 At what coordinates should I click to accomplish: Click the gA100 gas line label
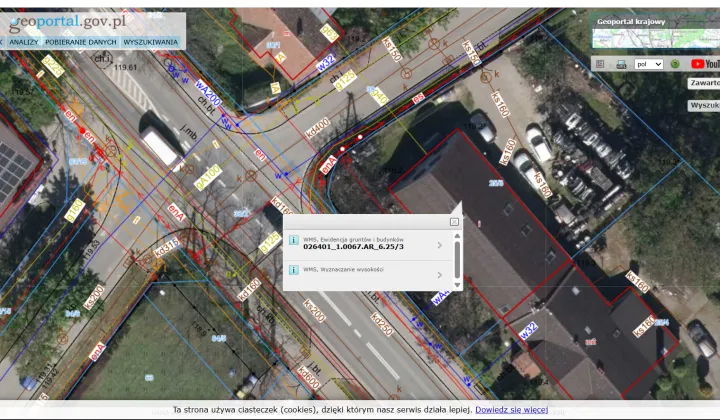(x=208, y=178)
